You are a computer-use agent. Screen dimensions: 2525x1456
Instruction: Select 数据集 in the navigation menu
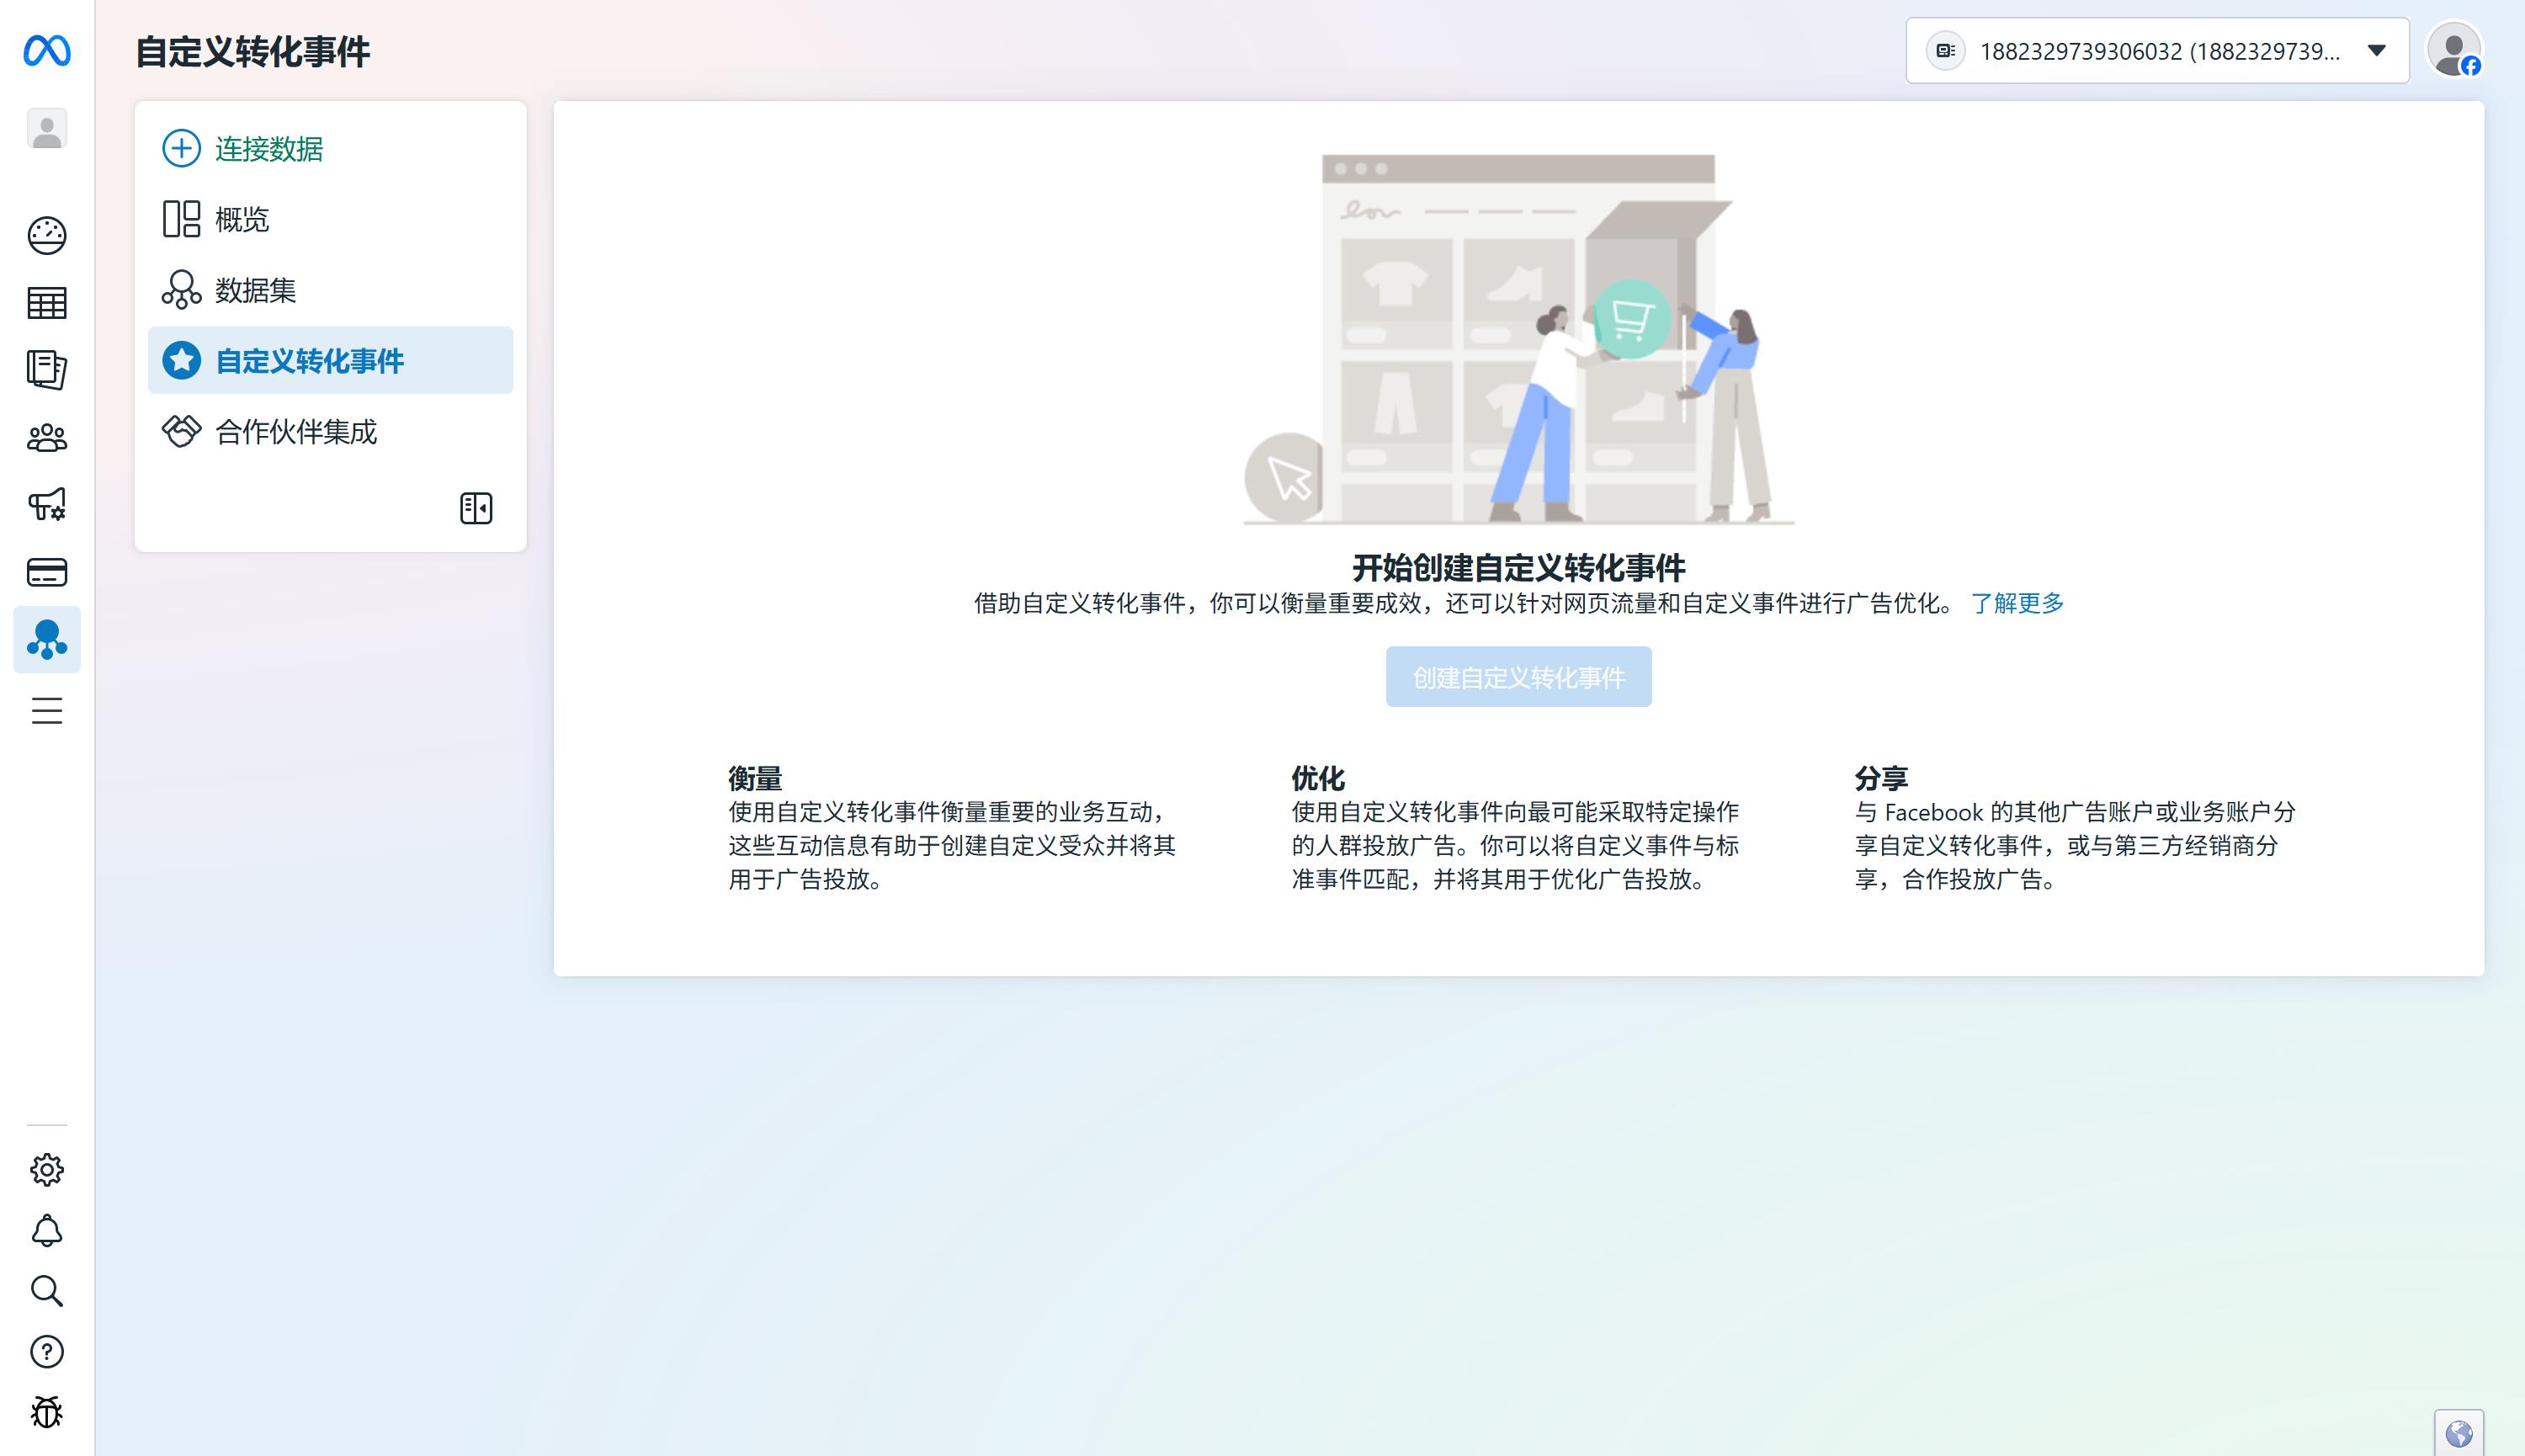pos(255,290)
